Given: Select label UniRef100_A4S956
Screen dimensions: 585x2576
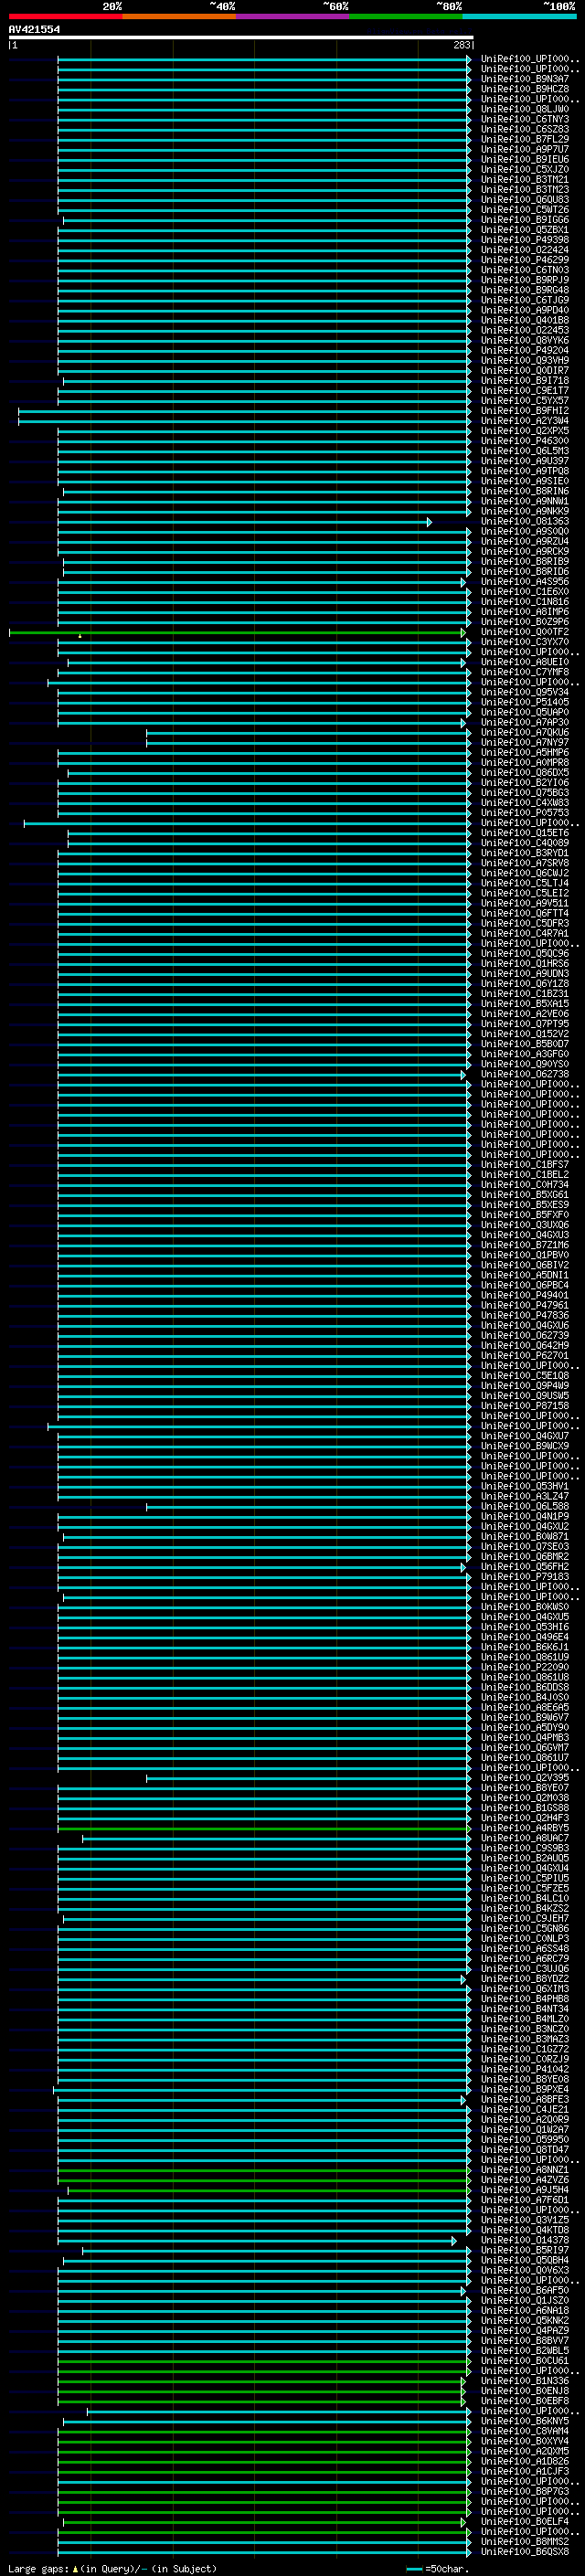Looking at the screenshot, I should pyautogui.click(x=525, y=581).
